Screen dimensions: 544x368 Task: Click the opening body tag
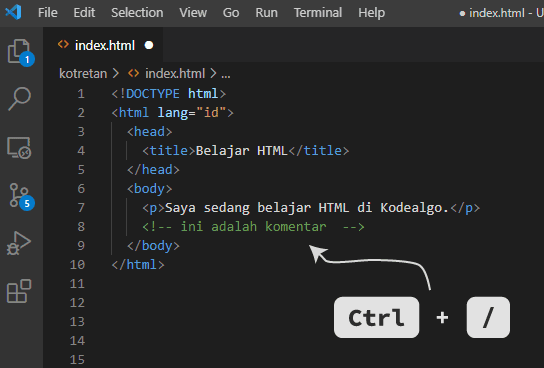150,189
